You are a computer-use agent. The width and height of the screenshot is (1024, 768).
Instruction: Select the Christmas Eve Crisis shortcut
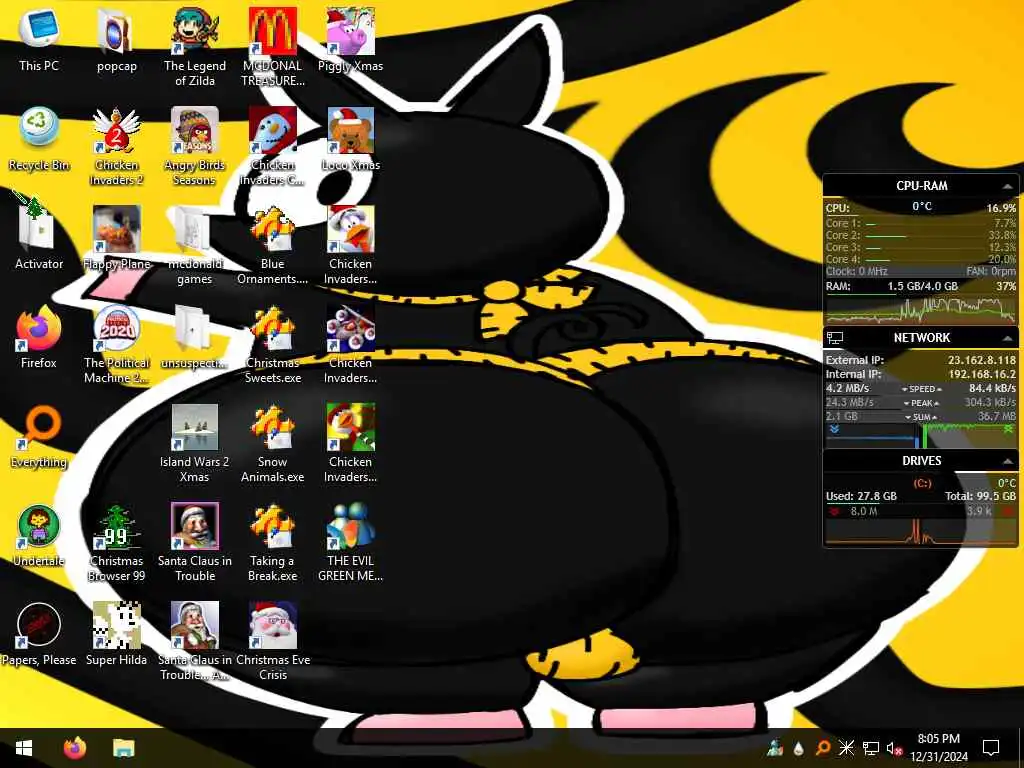coord(272,642)
